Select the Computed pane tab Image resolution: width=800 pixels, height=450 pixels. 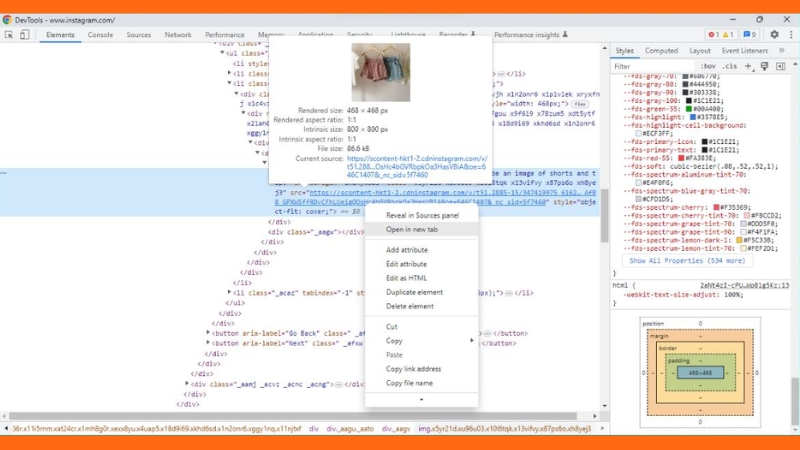point(661,51)
